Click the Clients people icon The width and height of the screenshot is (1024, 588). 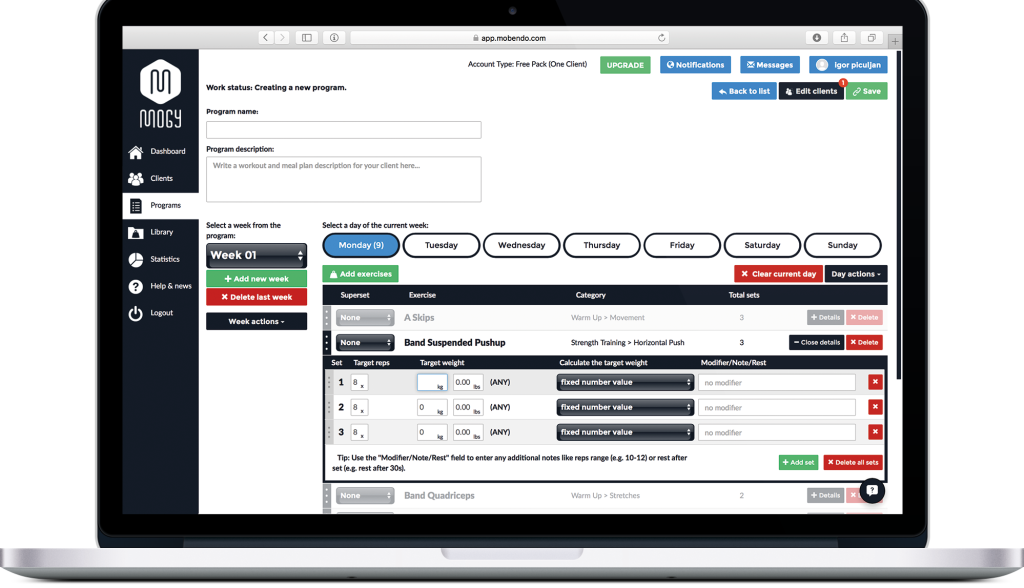(135, 179)
